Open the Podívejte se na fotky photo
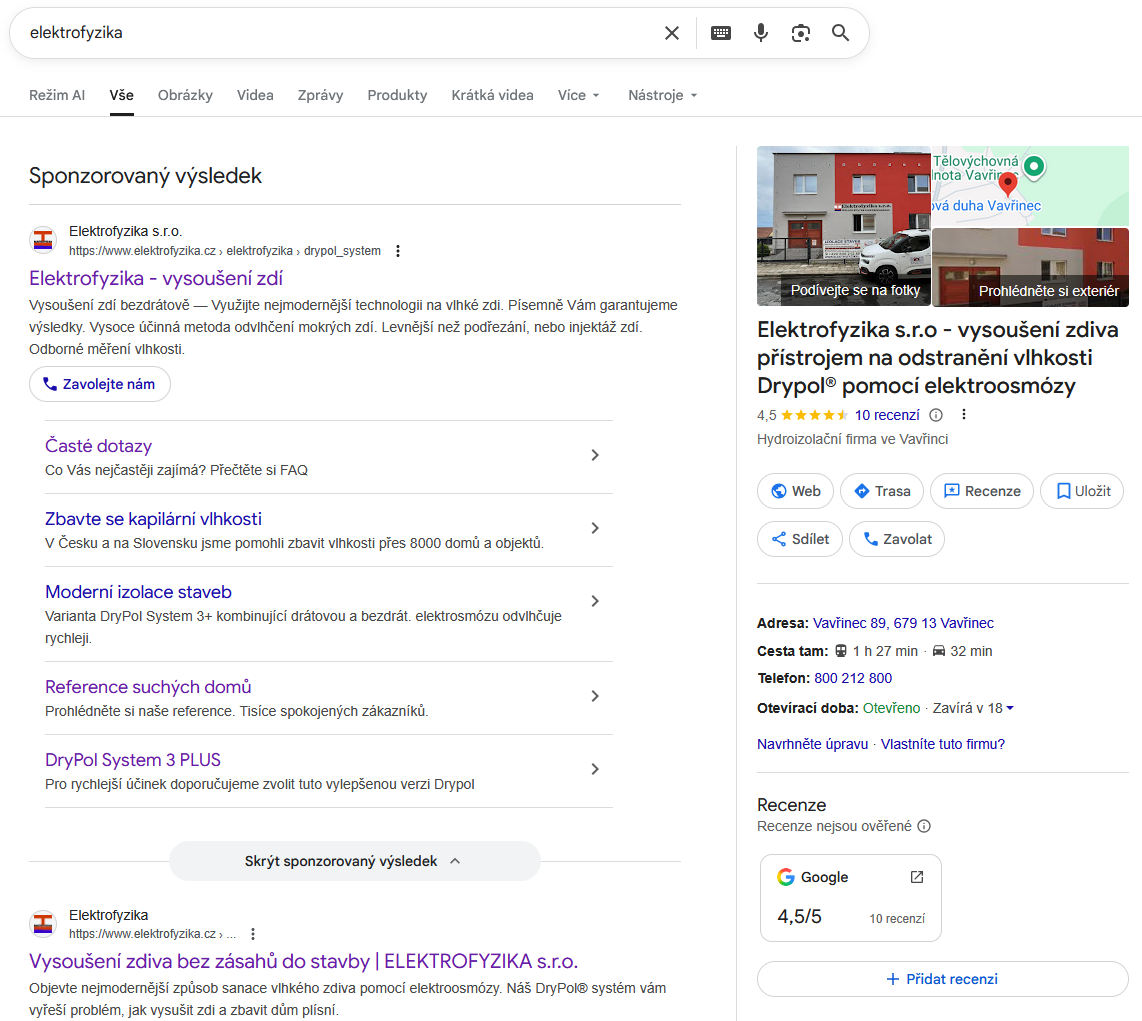This screenshot has height=1021, width=1142. [843, 226]
